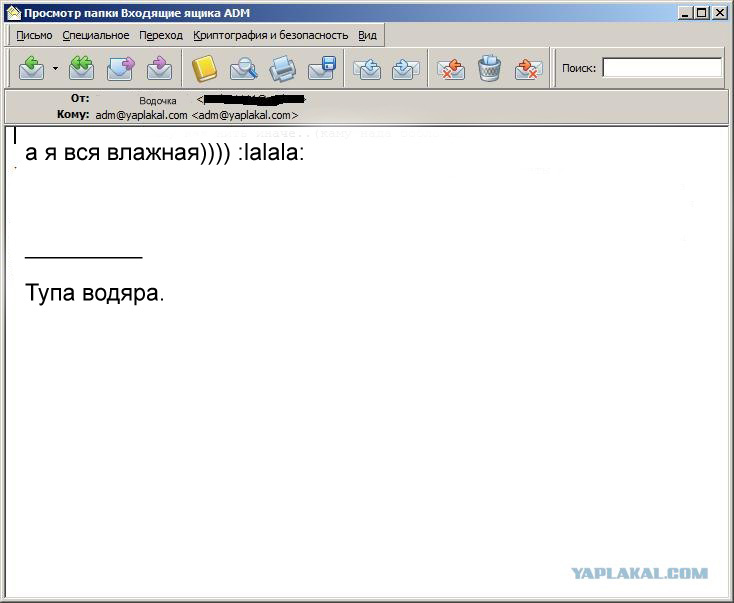Print the message with the printer icon

(283, 68)
